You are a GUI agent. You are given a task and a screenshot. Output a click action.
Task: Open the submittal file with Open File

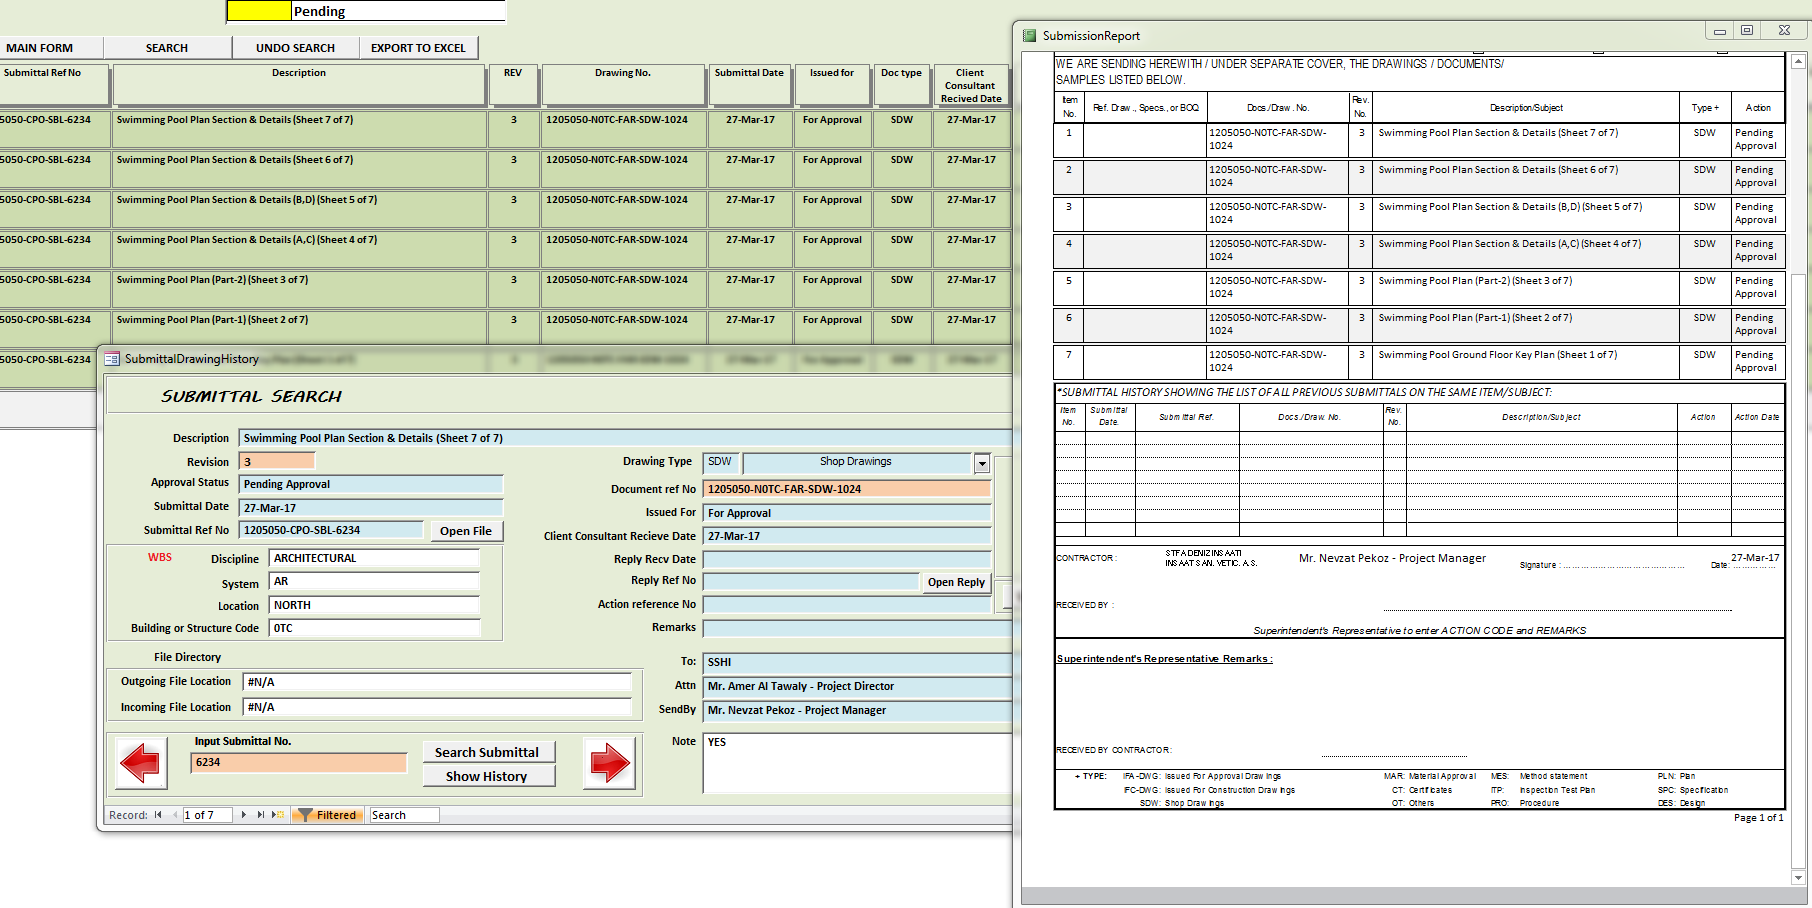point(466,531)
